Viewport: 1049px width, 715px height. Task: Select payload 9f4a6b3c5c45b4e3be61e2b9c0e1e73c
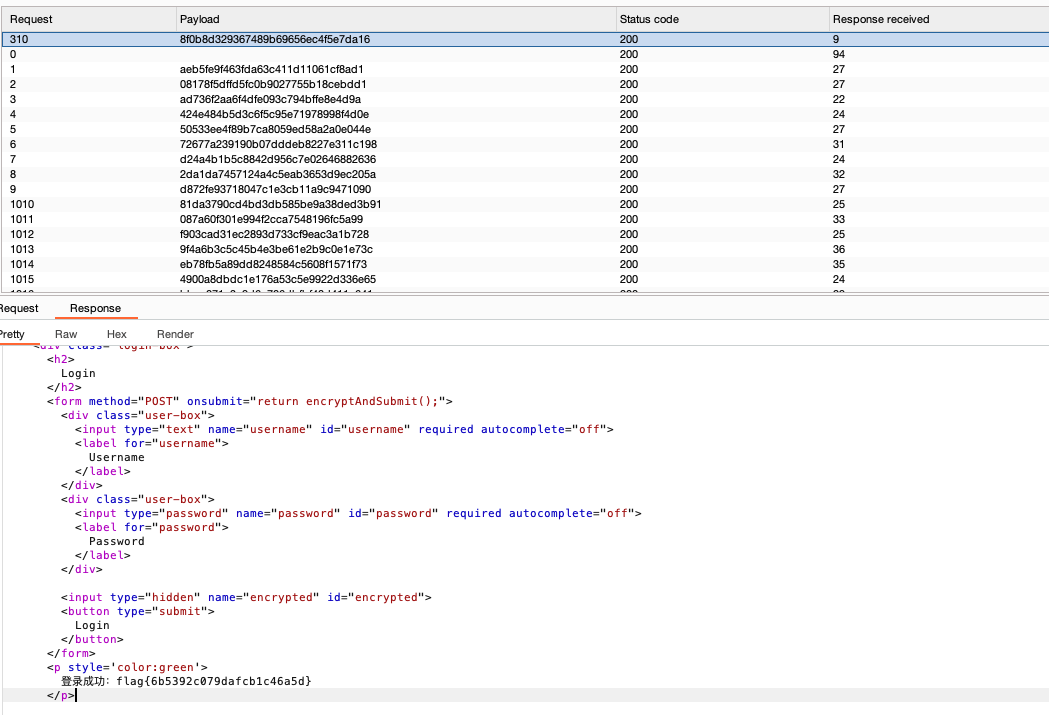(x=276, y=249)
